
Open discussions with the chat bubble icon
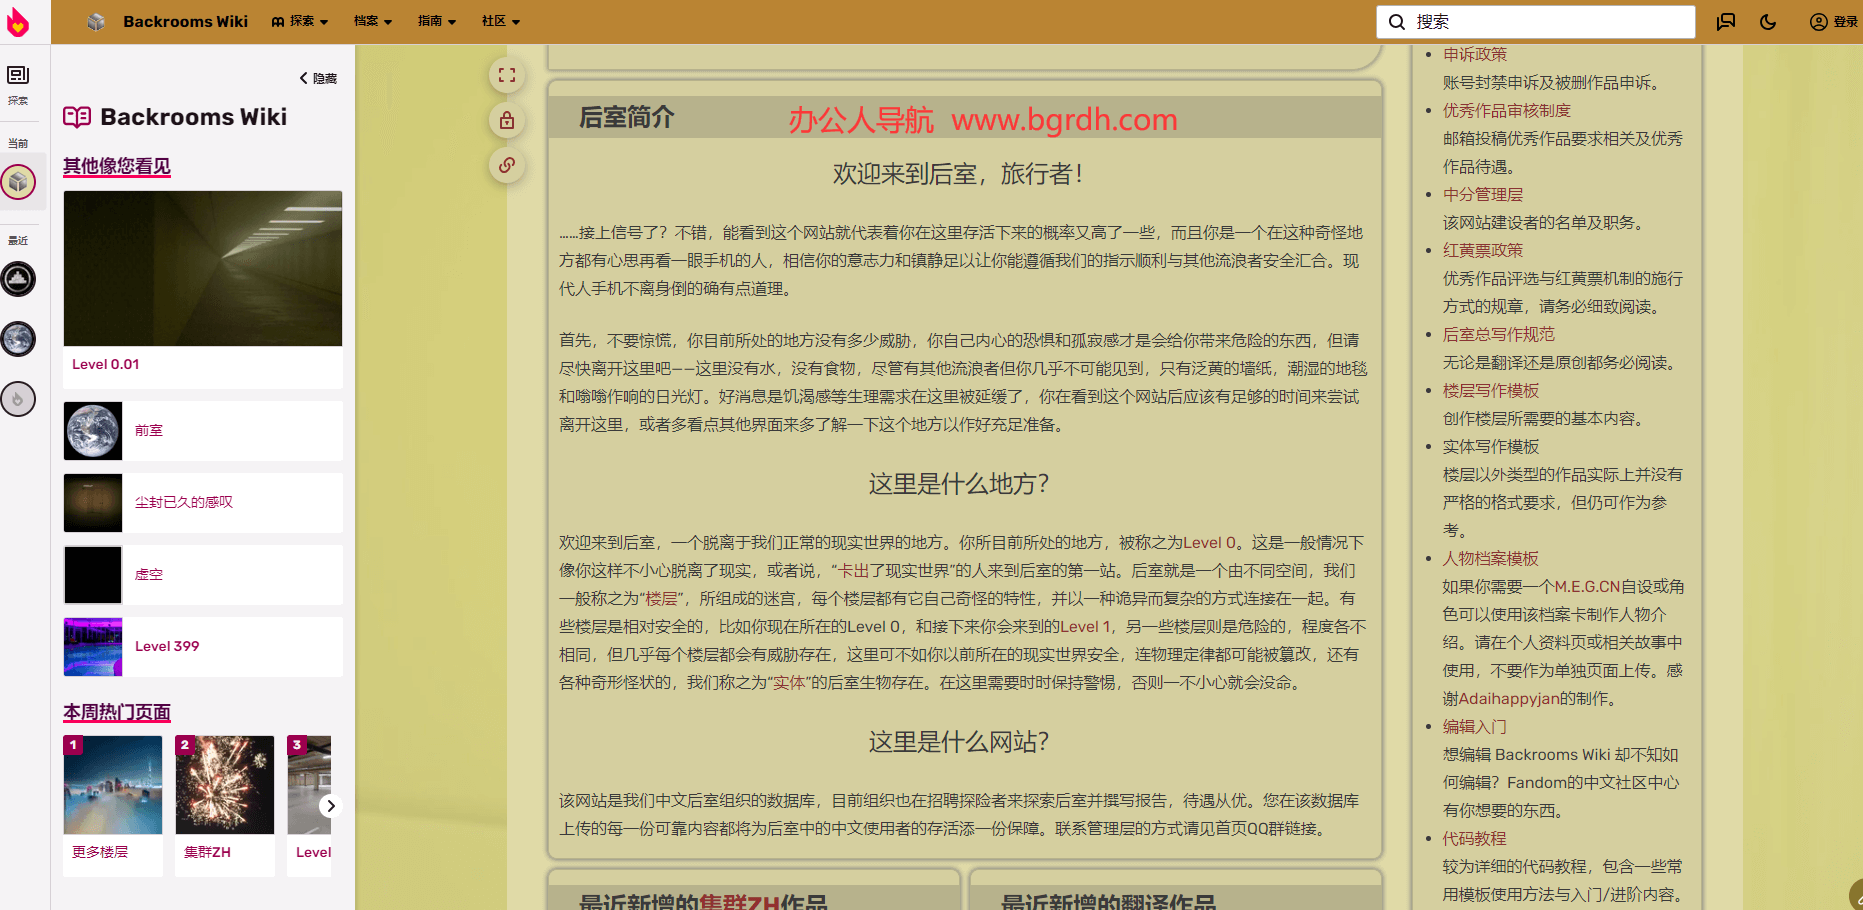point(1725,21)
